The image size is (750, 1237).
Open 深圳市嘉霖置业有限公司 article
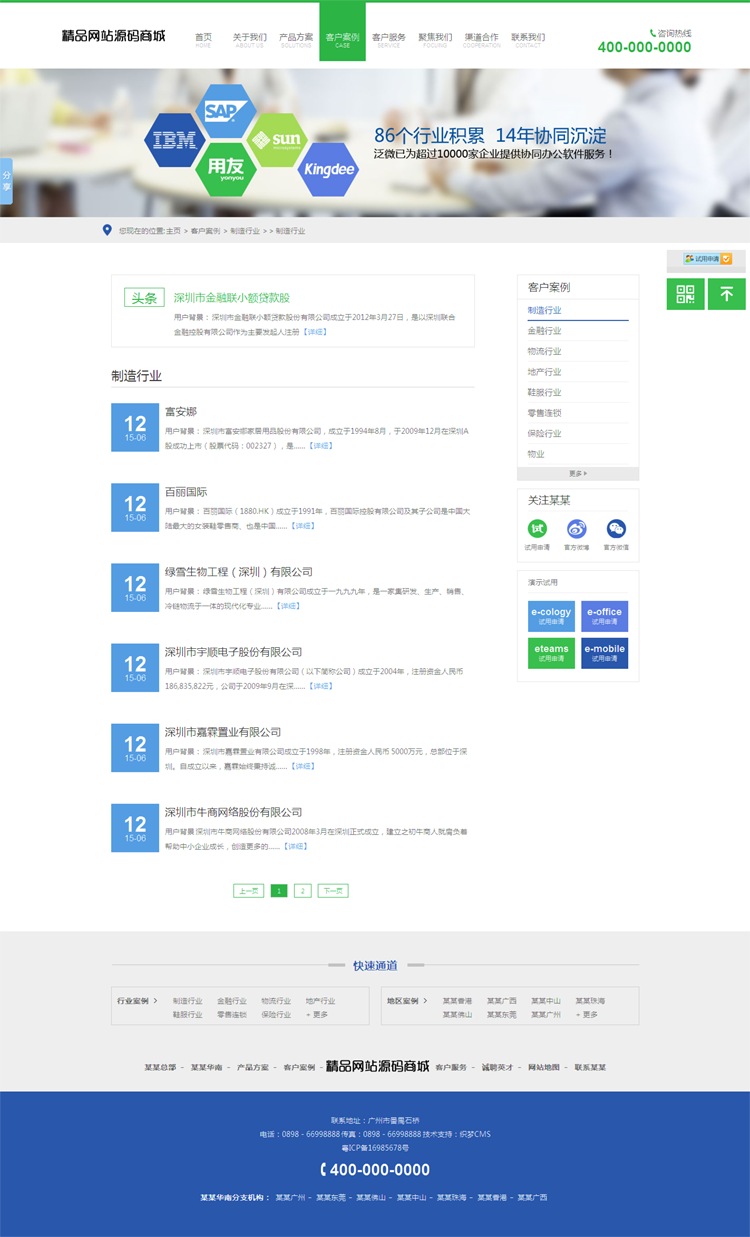point(223,731)
